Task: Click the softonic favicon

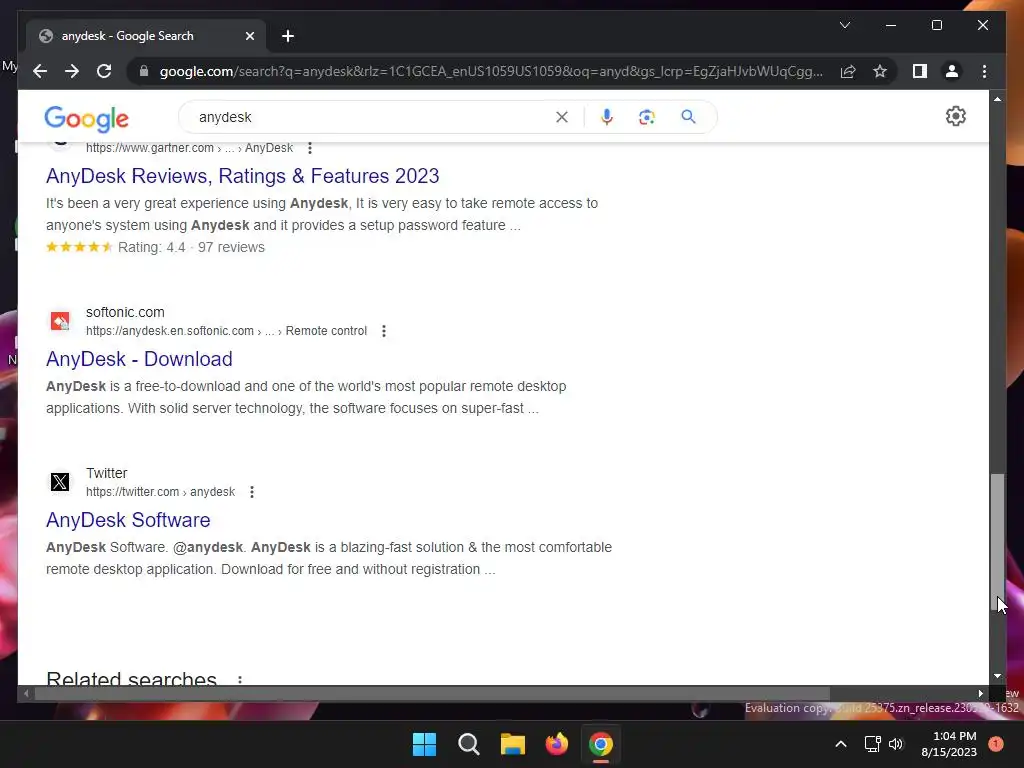Action: (60, 321)
